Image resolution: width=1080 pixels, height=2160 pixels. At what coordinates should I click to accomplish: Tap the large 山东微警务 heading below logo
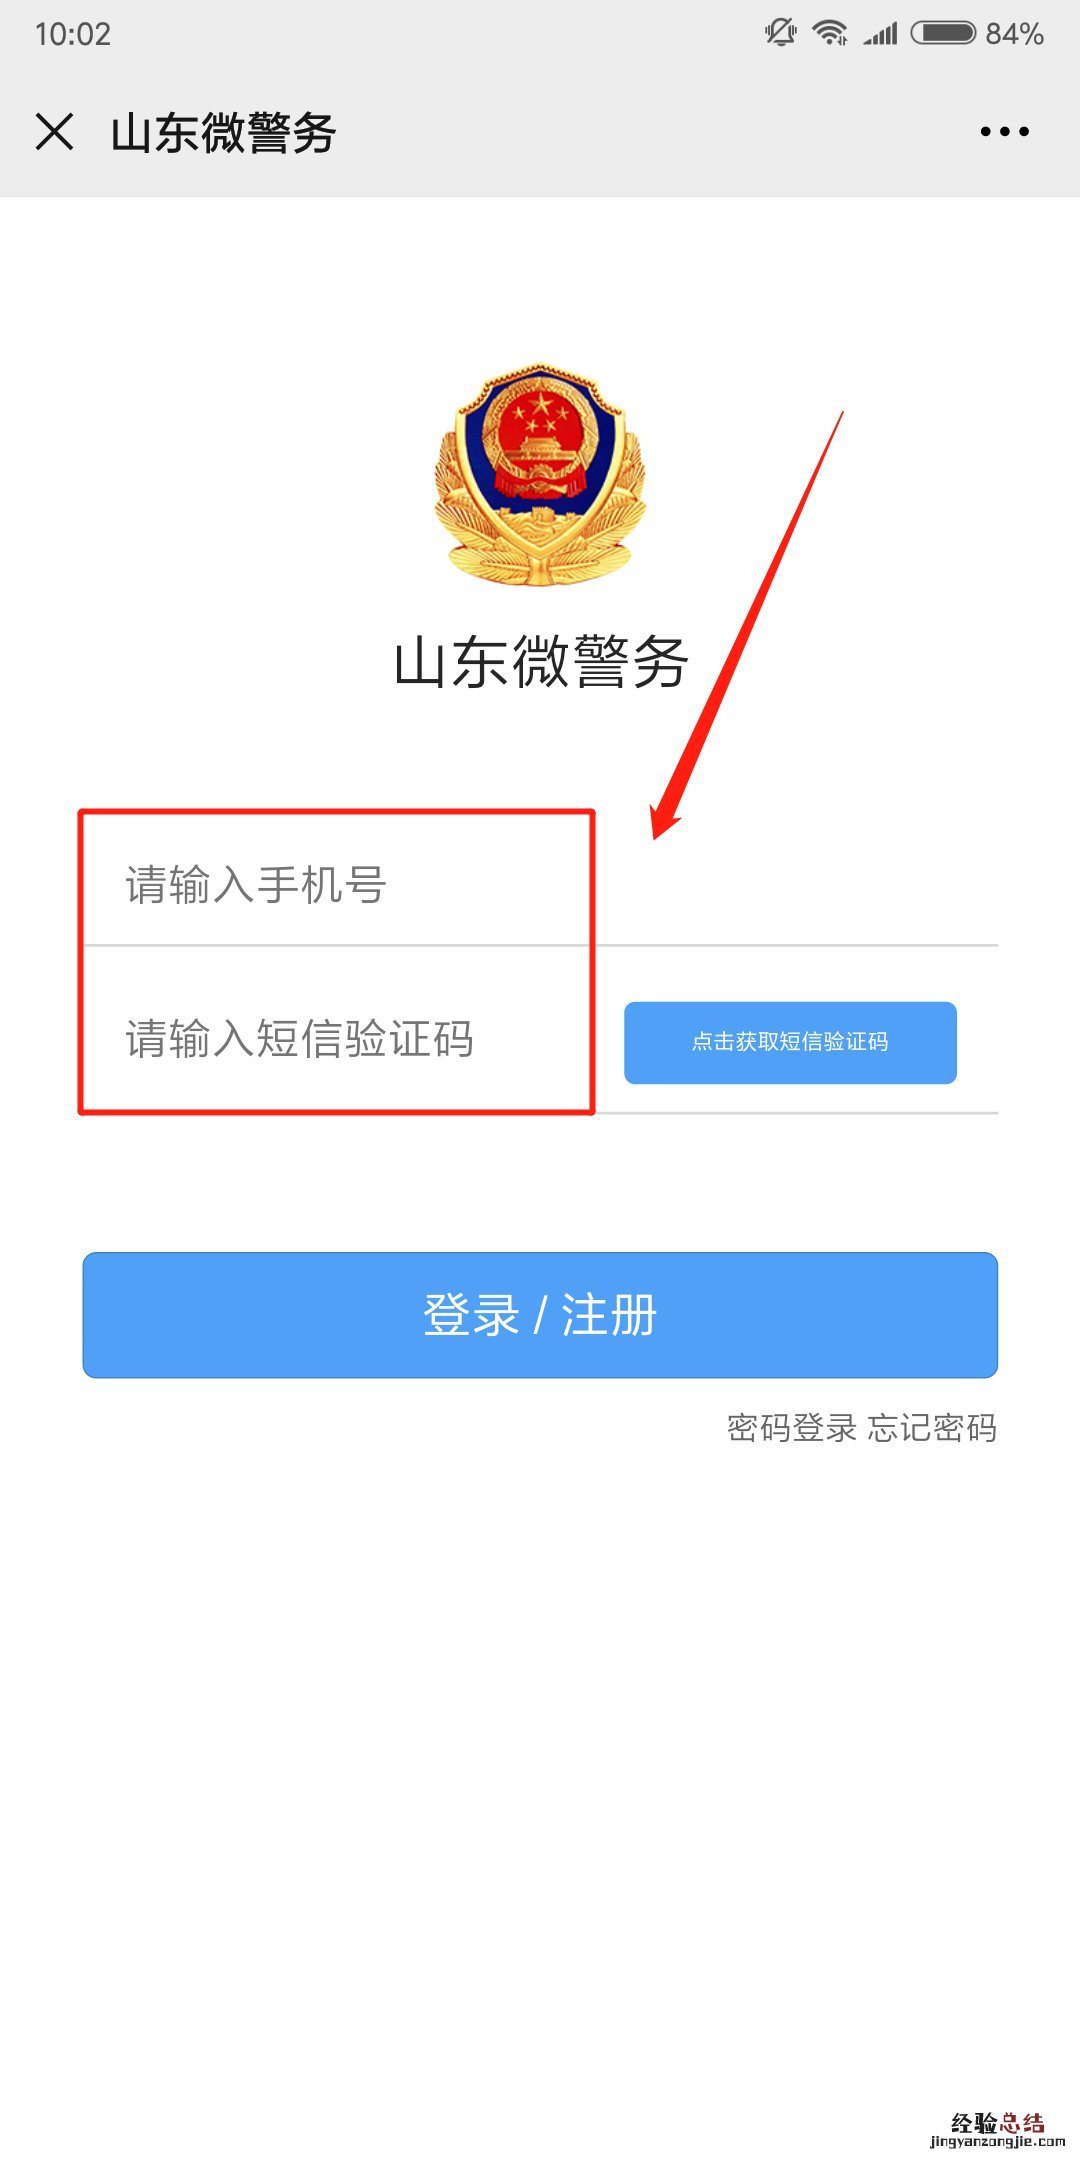pyautogui.click(x=541, y=661)
